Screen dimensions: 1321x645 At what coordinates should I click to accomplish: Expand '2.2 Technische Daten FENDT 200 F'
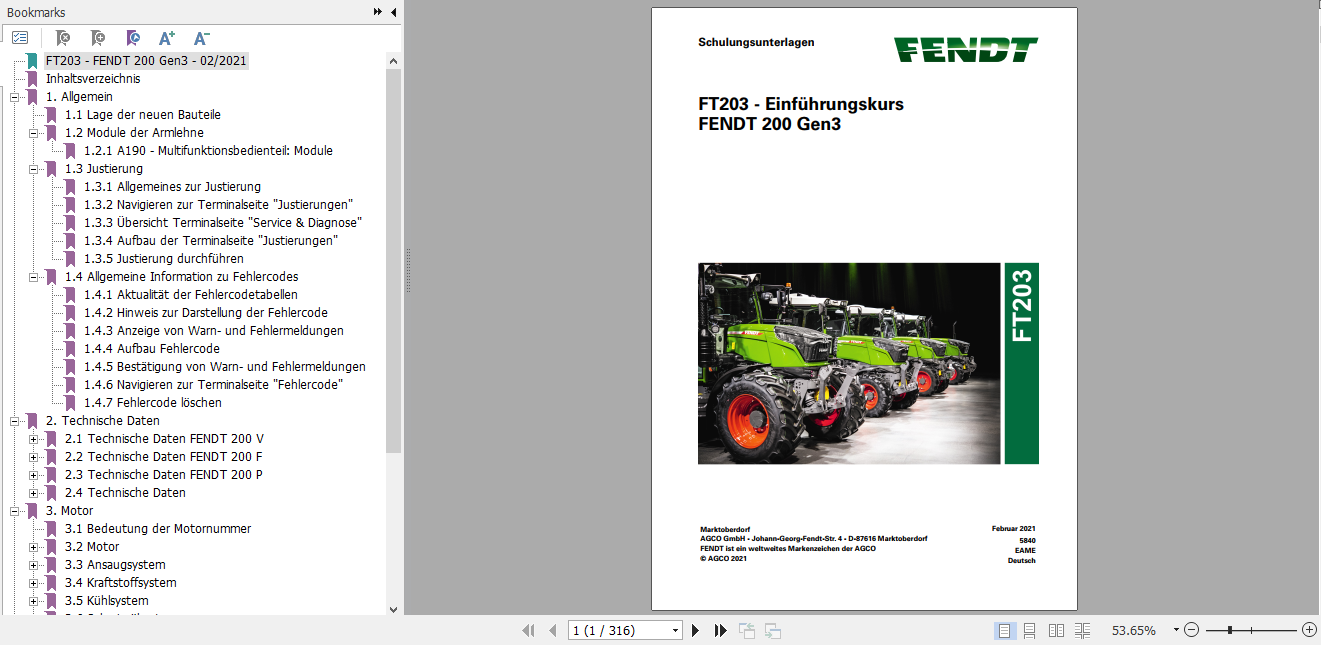click(x=33, y=457)
